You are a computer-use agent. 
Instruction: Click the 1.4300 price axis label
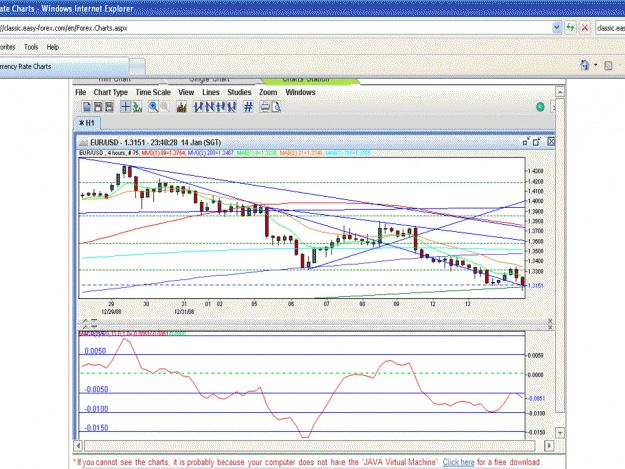pyautogui.click(x=535, y=171)
